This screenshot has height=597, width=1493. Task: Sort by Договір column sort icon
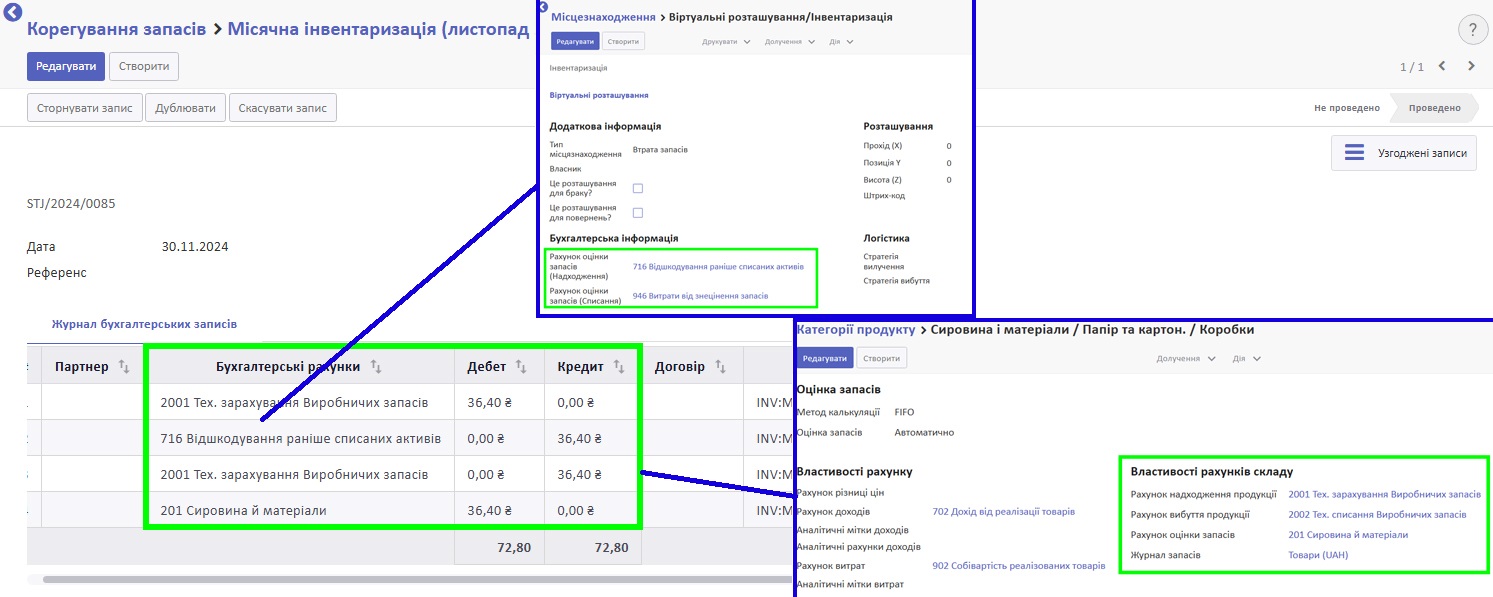719,367
